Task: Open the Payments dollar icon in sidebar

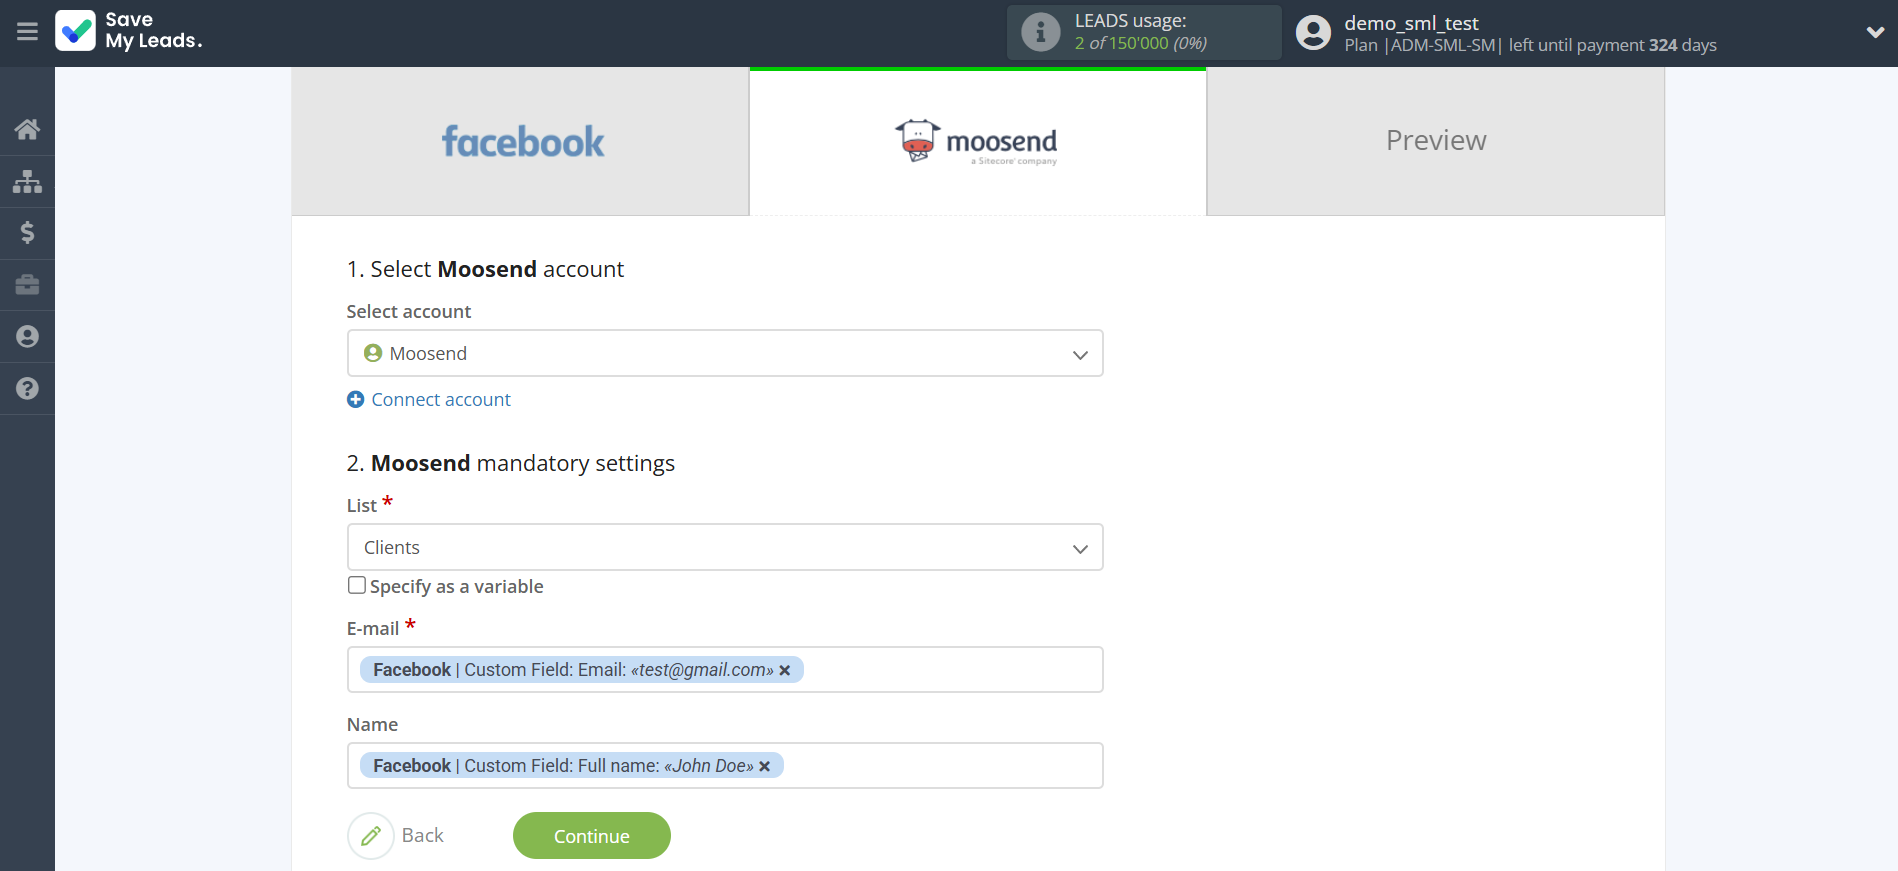Action: pyautogui.click(x=27, y=233)
